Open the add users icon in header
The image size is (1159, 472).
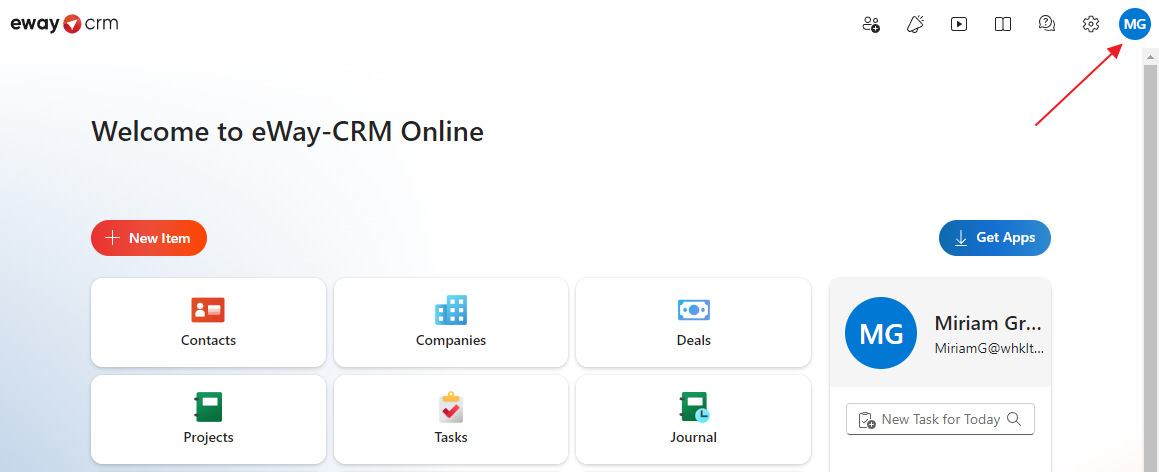click(871, 24)
